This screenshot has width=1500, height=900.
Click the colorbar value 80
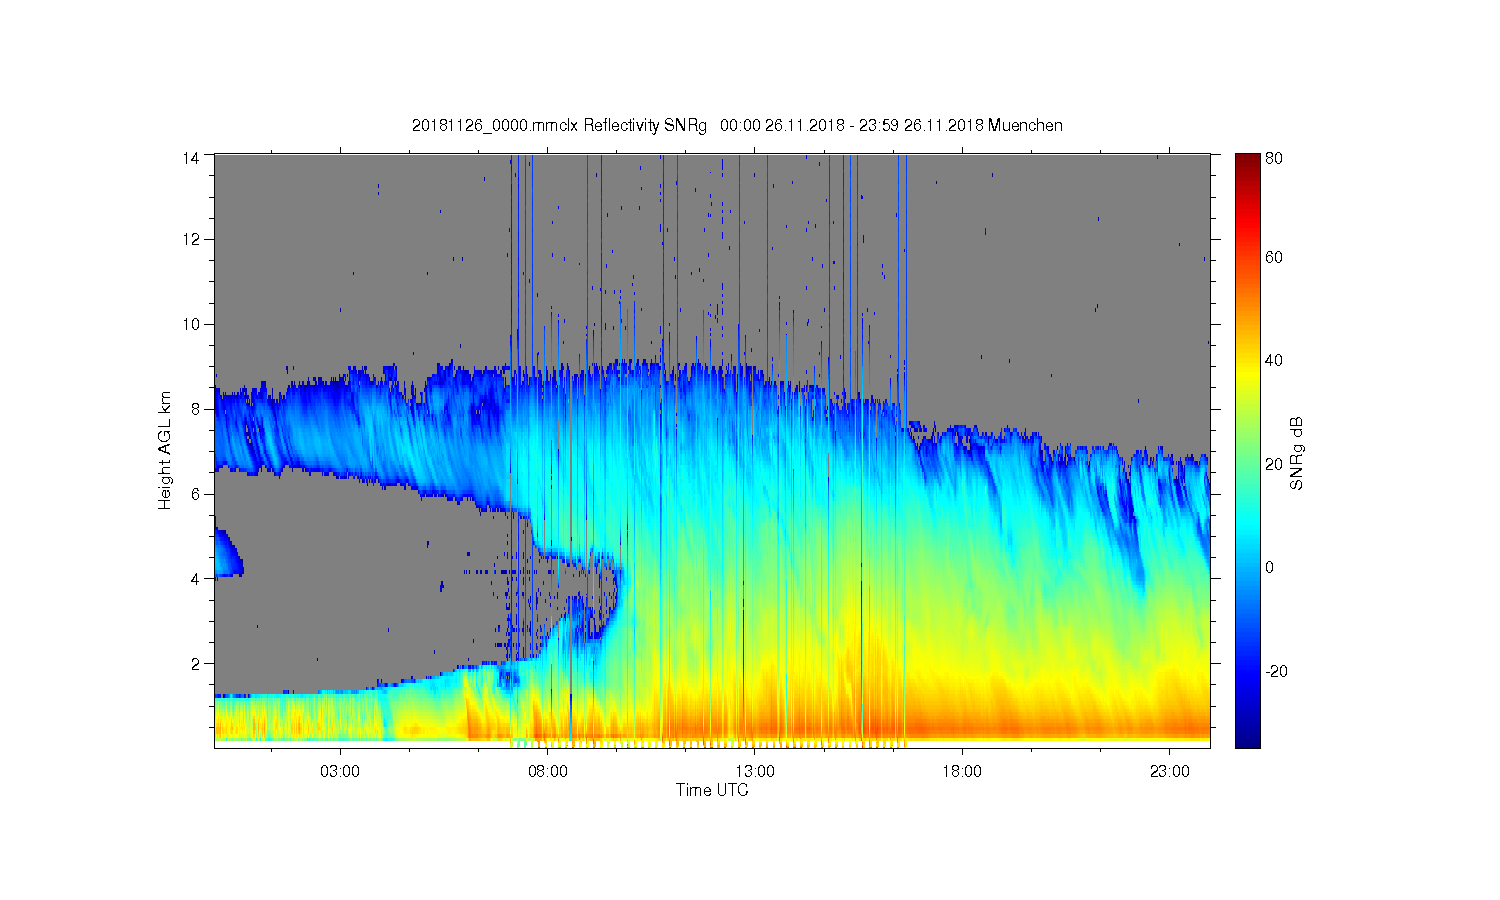[x=1274, y=159]
